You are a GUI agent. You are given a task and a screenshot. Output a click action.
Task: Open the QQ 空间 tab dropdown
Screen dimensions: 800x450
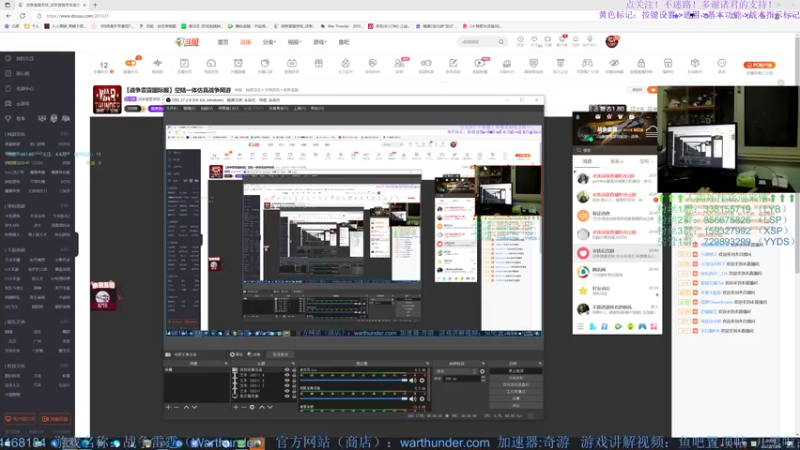pyautogui.click(x=646, y=161)
